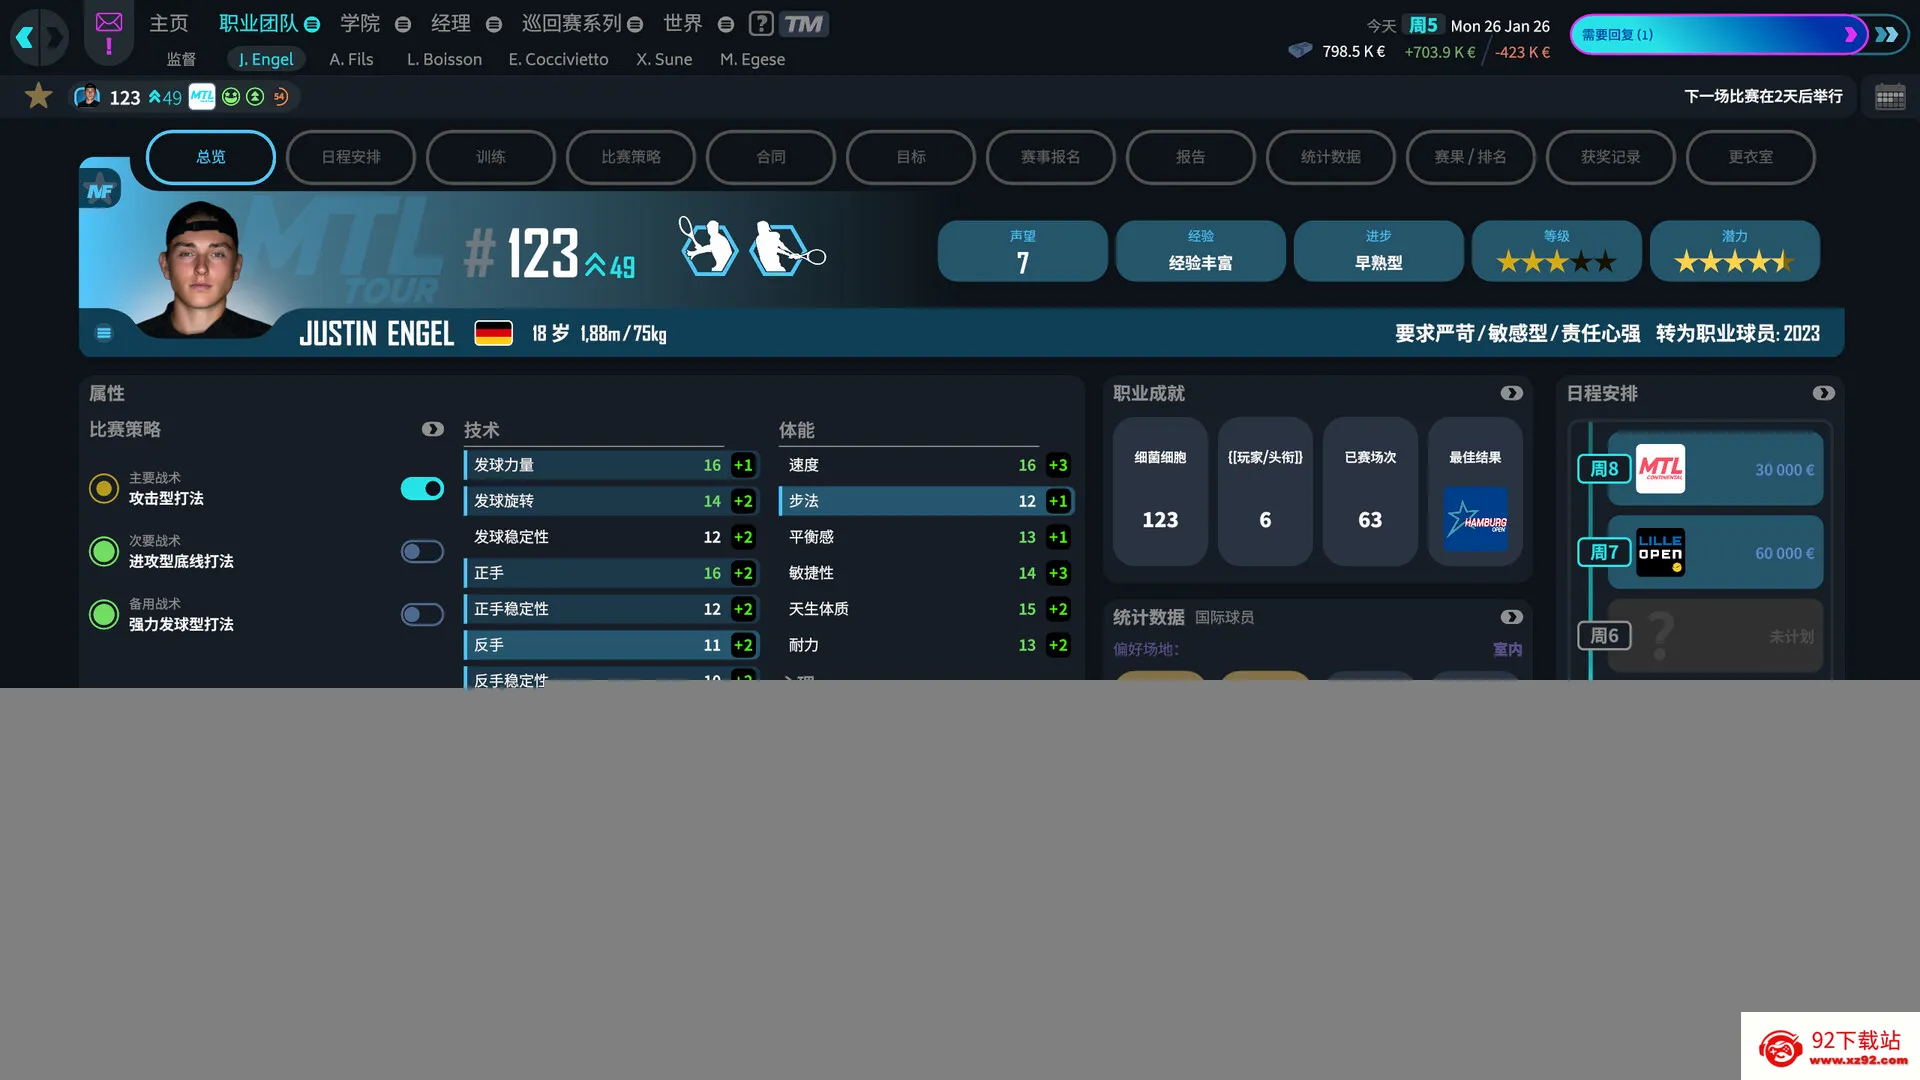Click the unplanned 周6 schedule slot
Viewport: 1920px width, 1080px height.
click(x=1714, y=636)
